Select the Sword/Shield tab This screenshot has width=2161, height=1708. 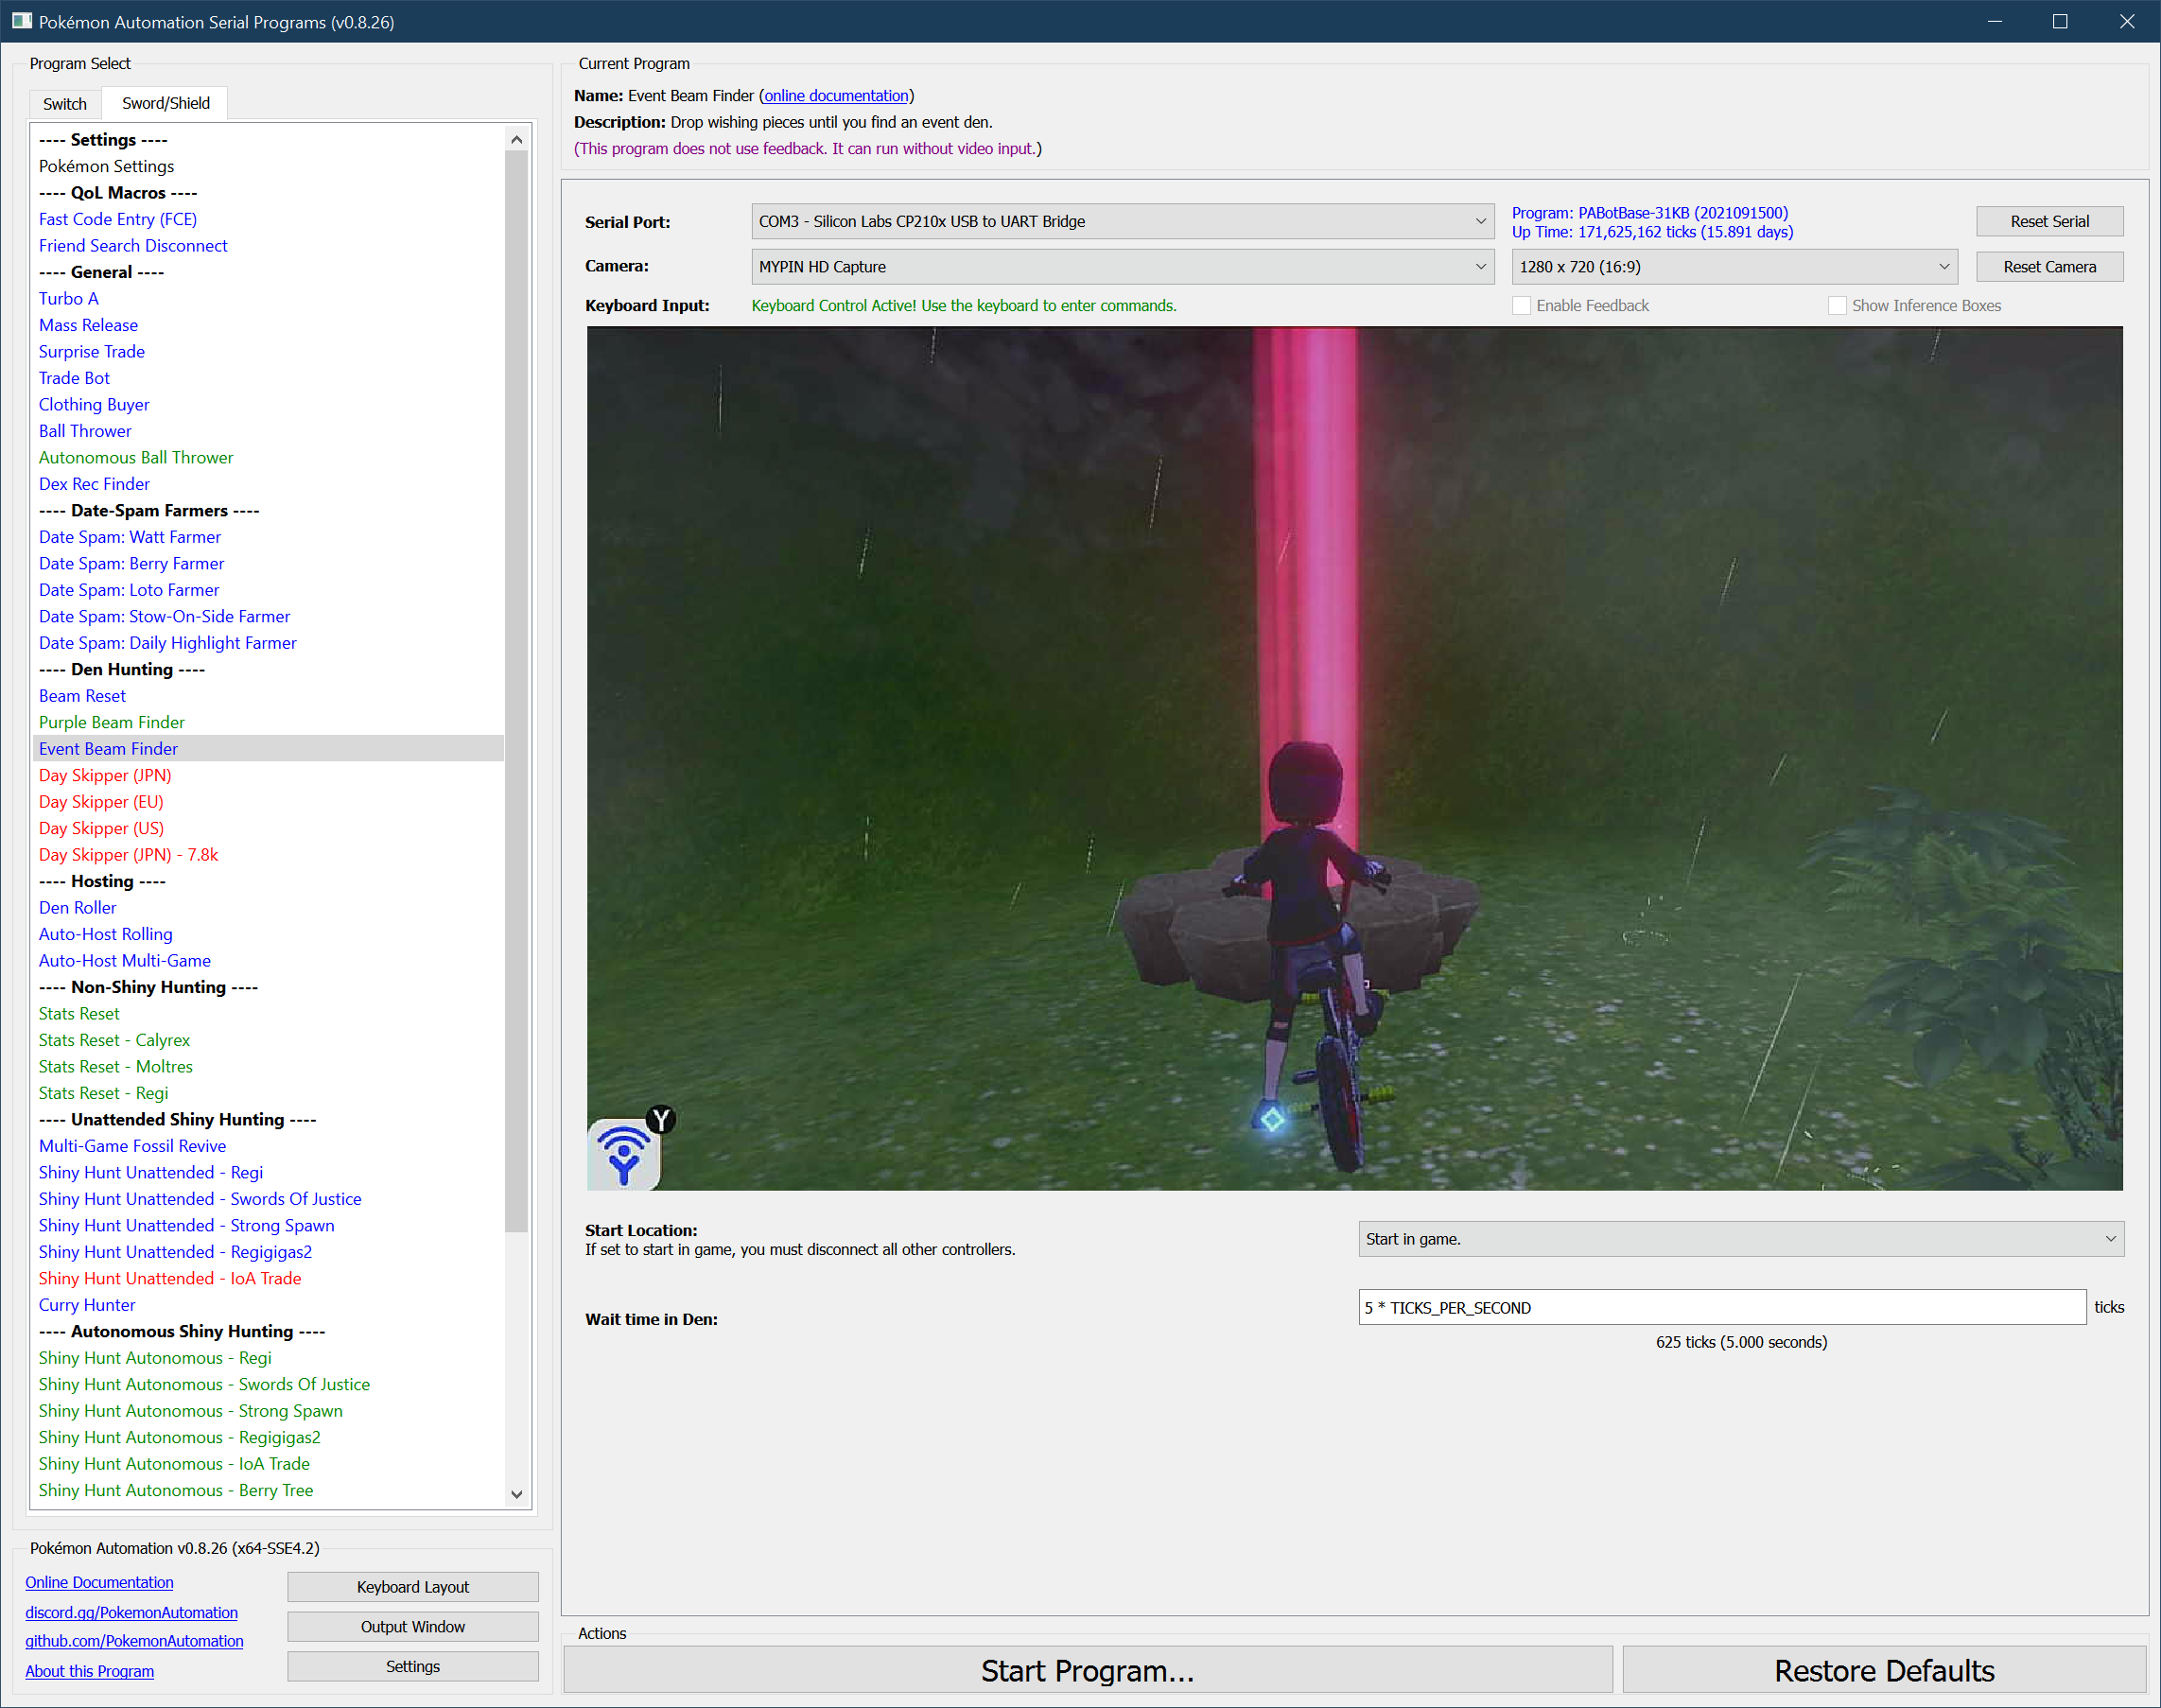click(x=166, y=104)
